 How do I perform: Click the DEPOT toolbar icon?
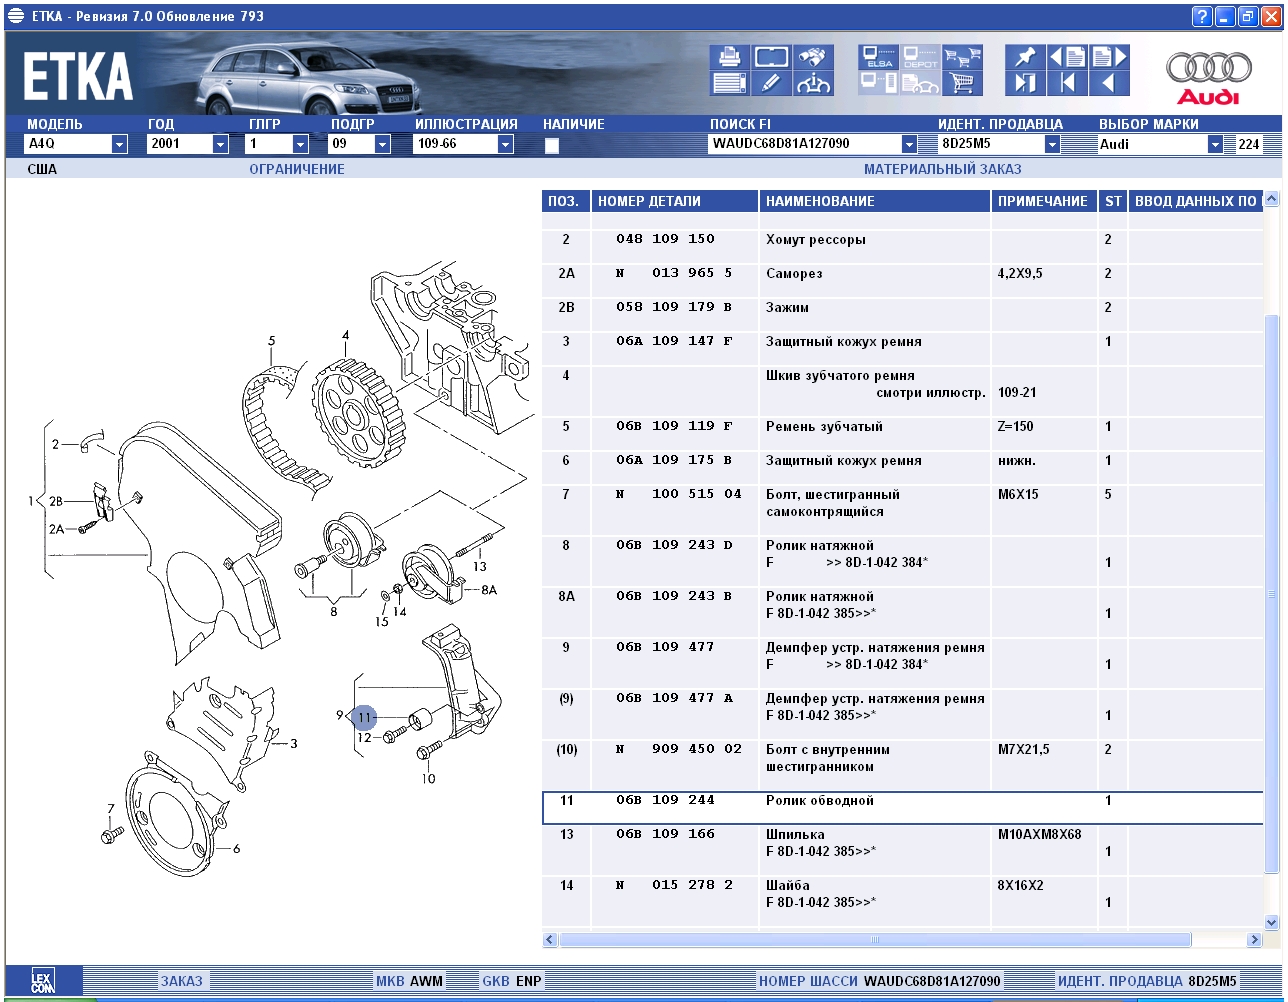coord(920,57)
